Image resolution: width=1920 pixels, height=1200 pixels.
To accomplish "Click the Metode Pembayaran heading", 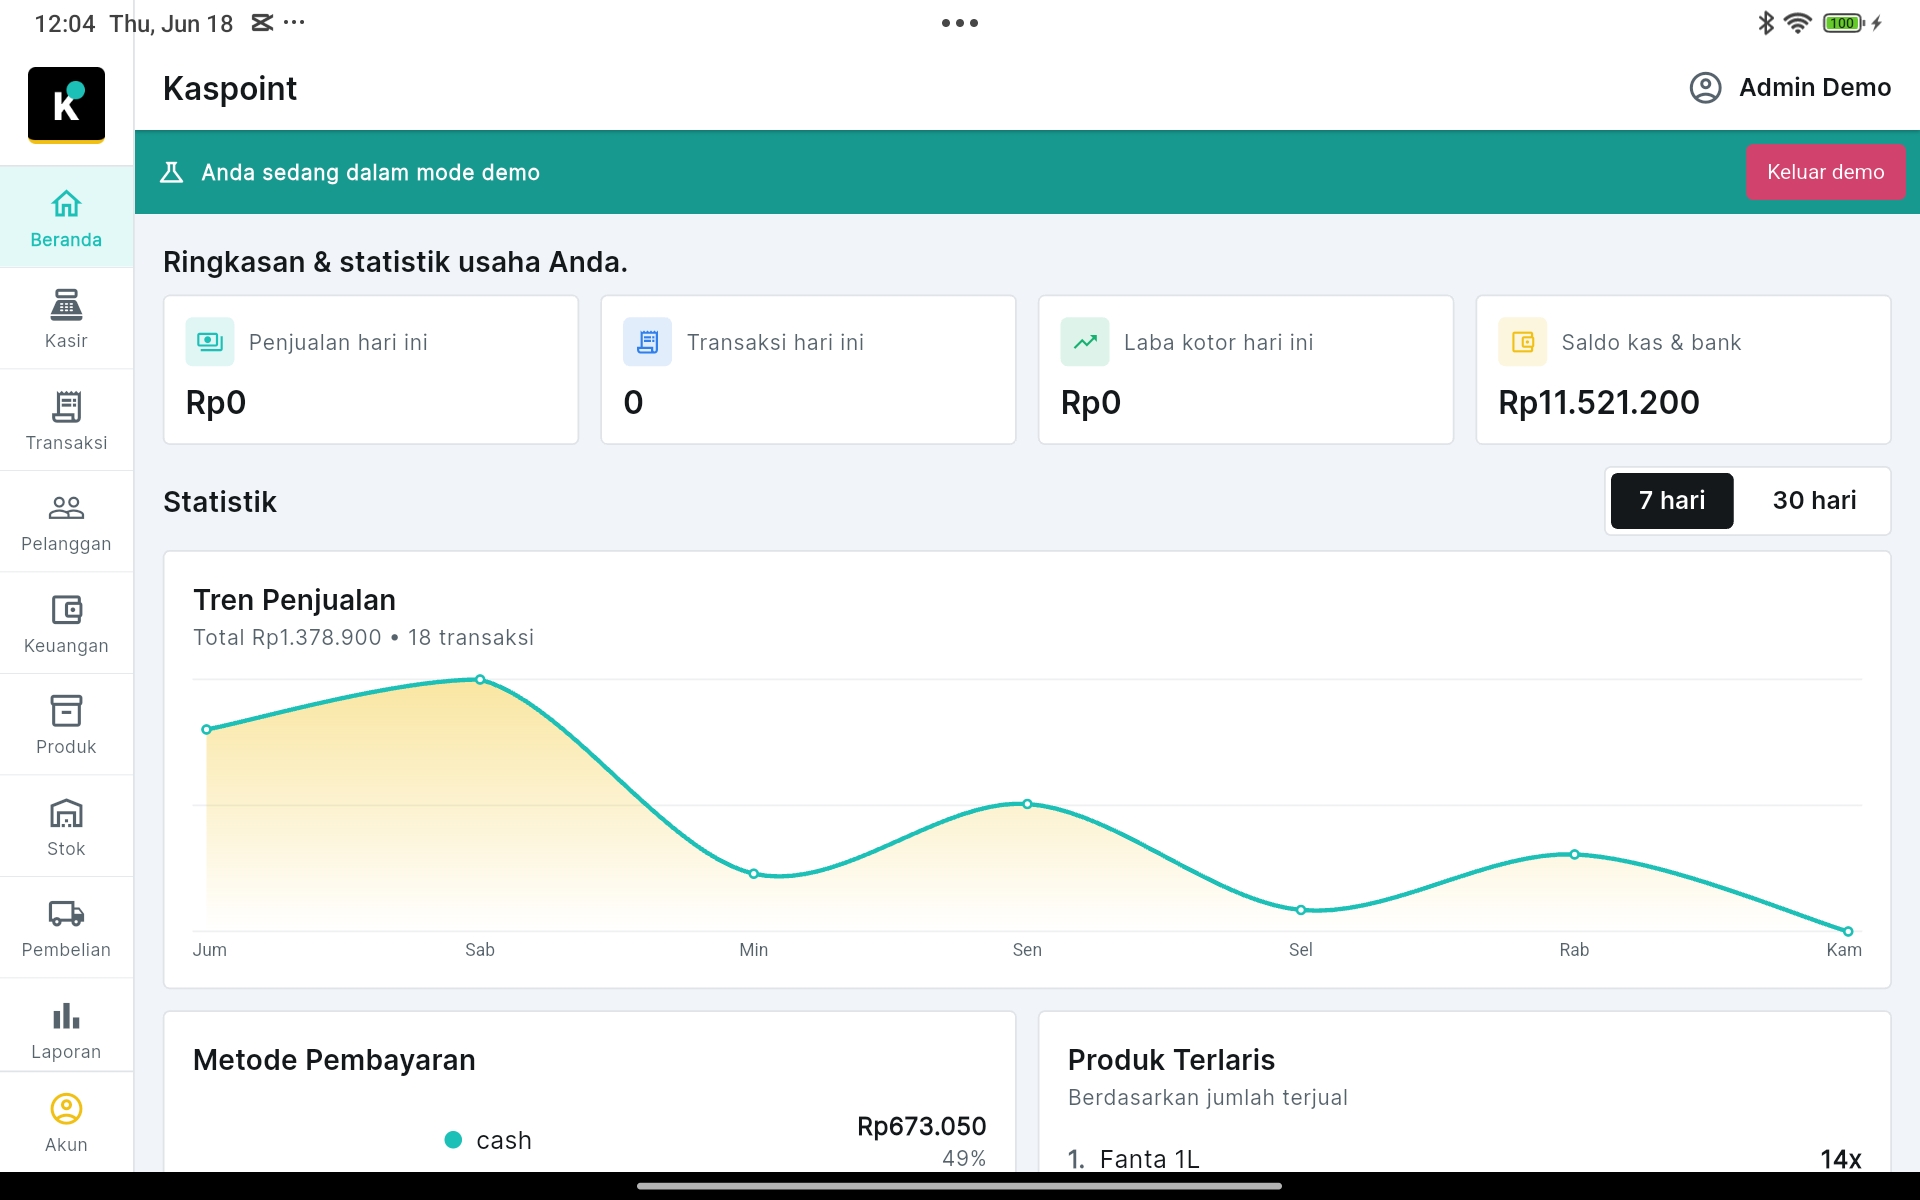I will (334, 1060).
